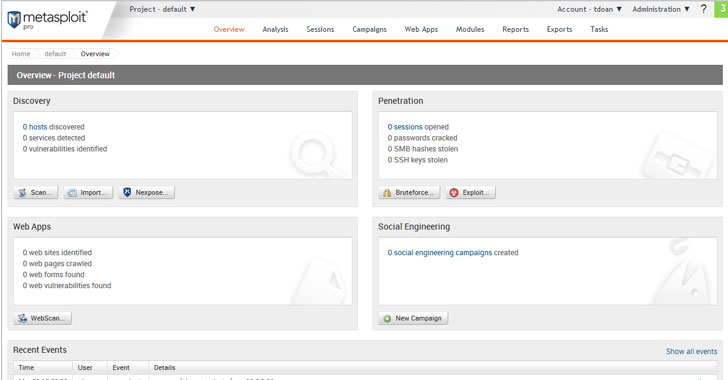Screen dimensions: 728x380
Task: Click the Penetration panel heading
Action: pos(401,101)
